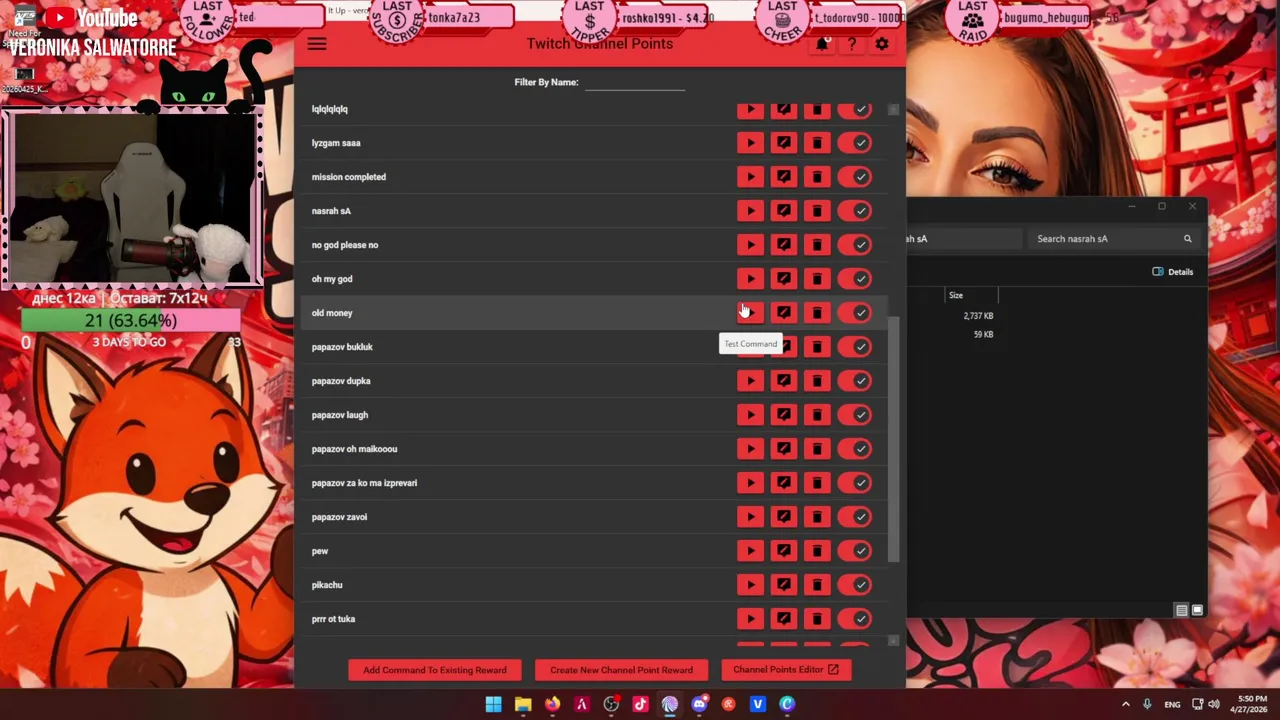Screen dimensions: 1280x720
Task: Select the 2,737 KB file size entry
Action: pos(978,316)
